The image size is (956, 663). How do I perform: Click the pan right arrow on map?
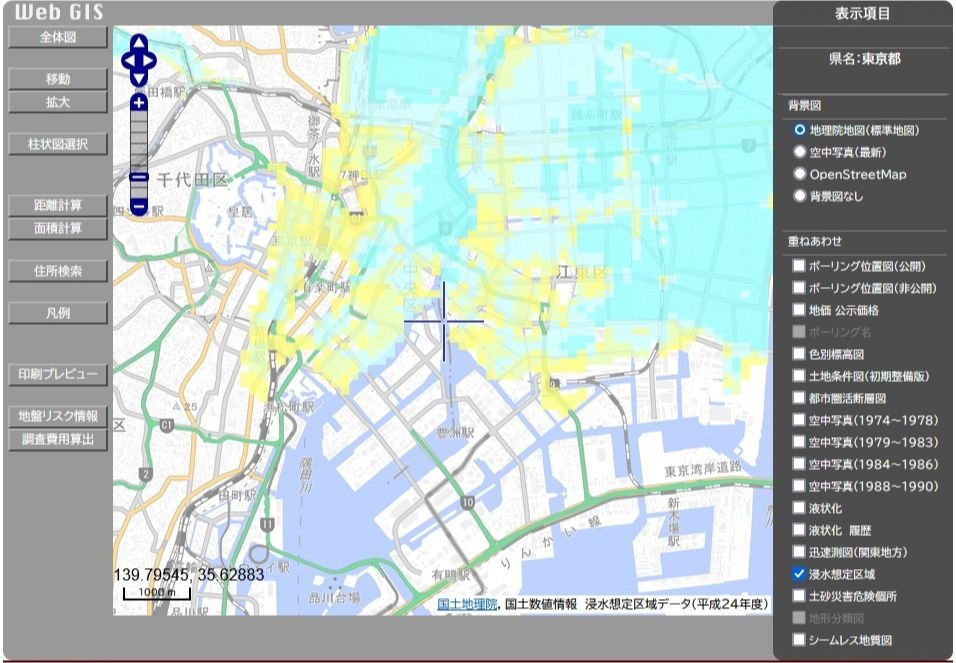(x=151, y=60)
